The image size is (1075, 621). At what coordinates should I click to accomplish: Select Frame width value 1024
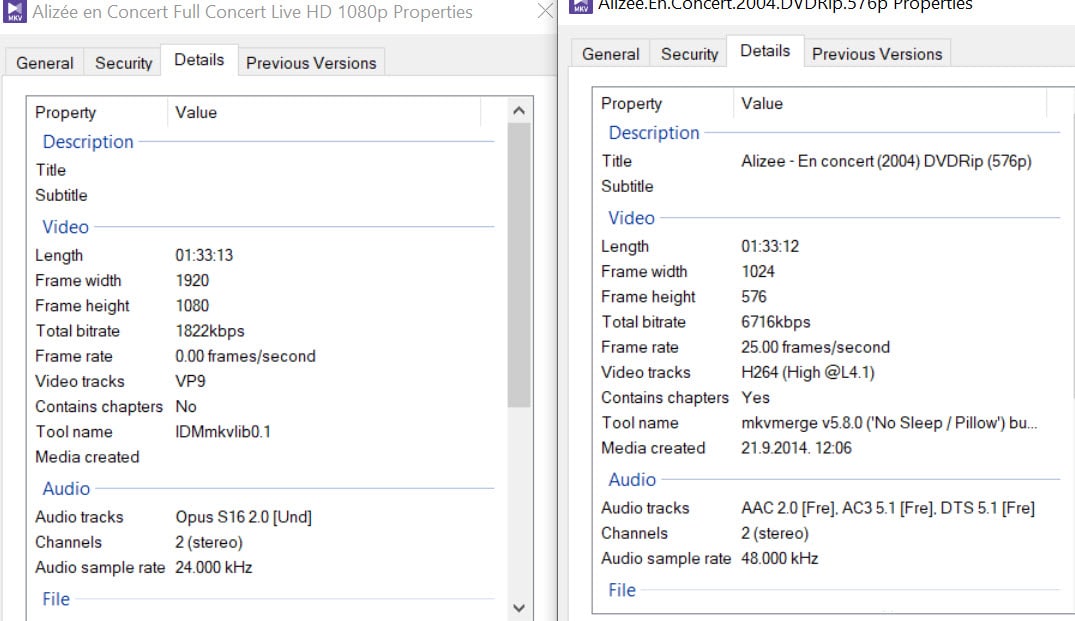[x=758, y=271]
